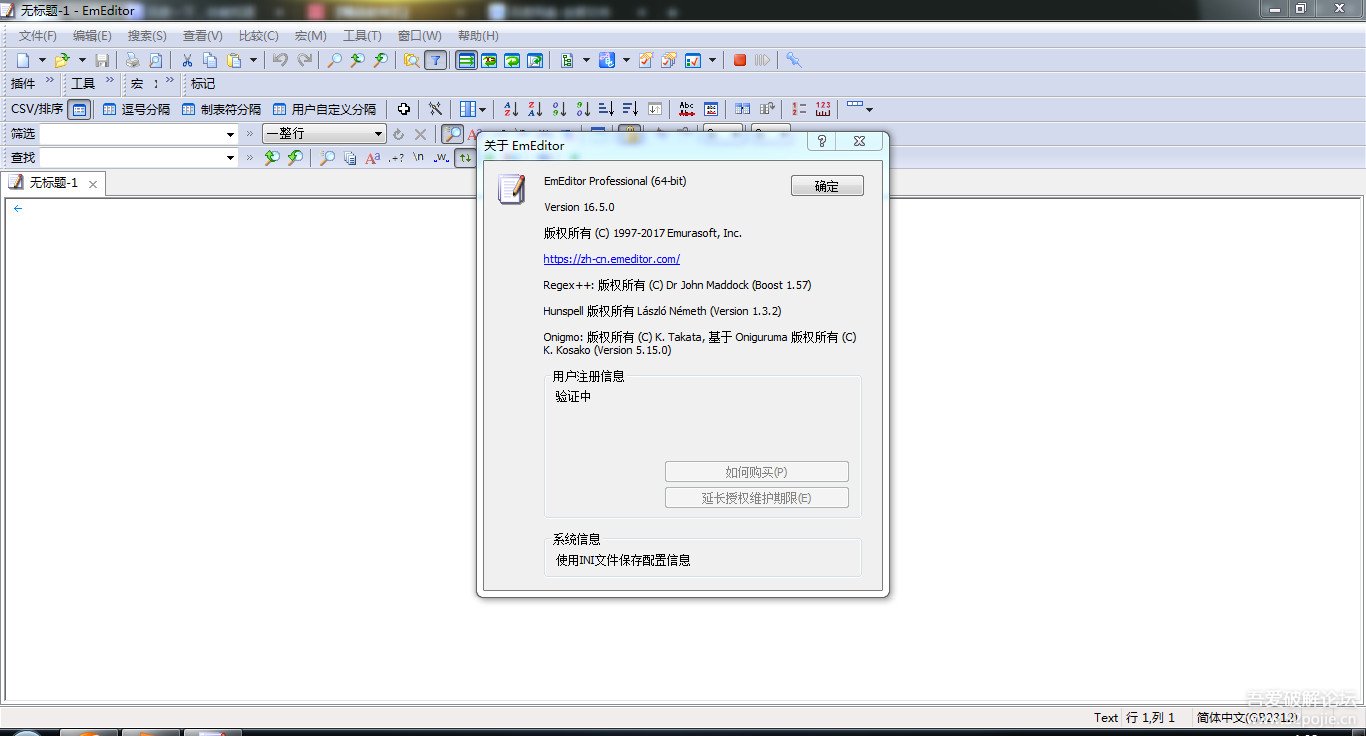Click the Text mode status bar entry
Viewport: 1366px width, 736px height.
tap(1106, 717)
